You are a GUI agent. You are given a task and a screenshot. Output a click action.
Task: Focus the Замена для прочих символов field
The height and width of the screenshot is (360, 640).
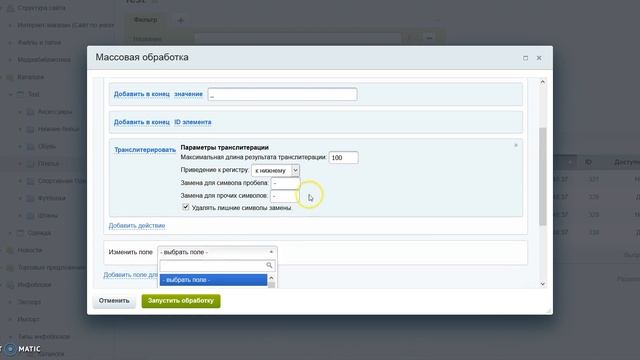[x=284, y=196]
